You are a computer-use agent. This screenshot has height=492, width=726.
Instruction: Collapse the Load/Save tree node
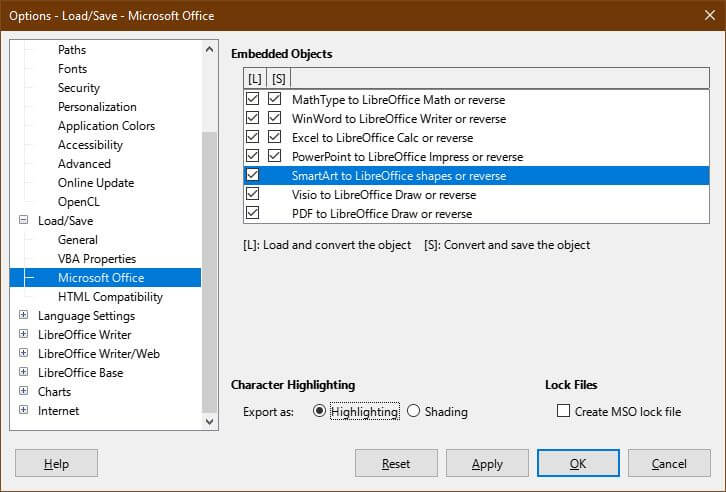point(24,221)
